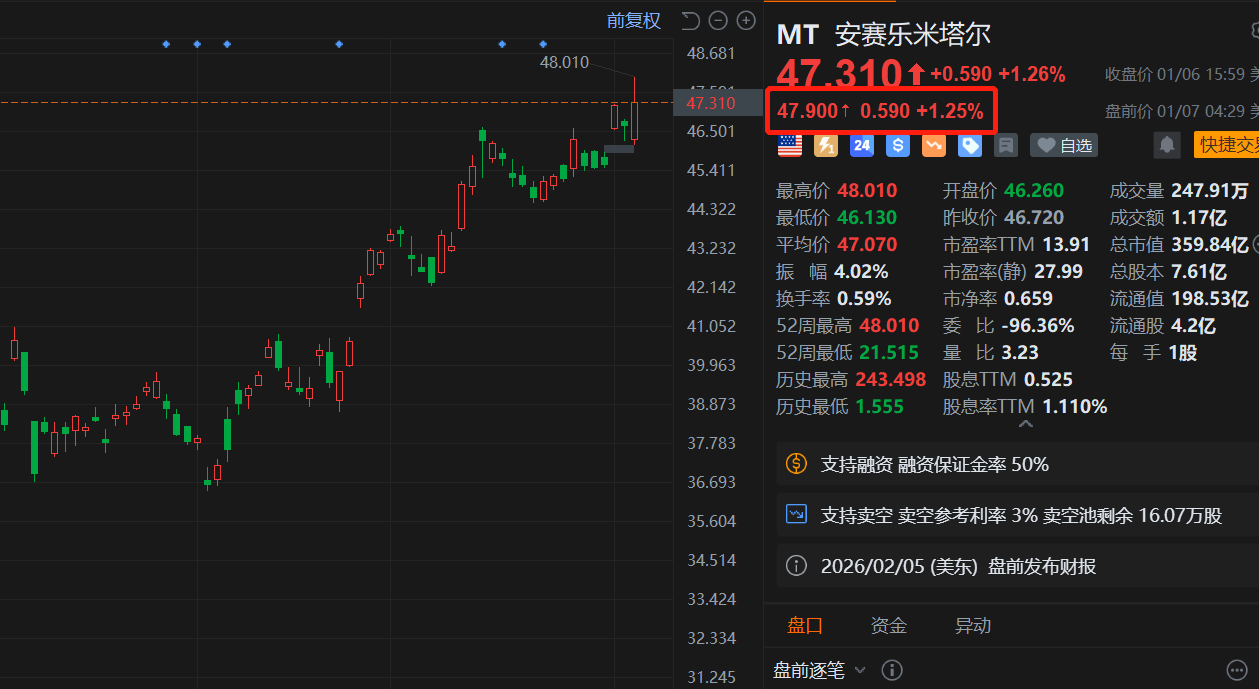1259x689 pixels.
Task: Click the orange 快捷交易 button
Action: (x=1226, y=145)
